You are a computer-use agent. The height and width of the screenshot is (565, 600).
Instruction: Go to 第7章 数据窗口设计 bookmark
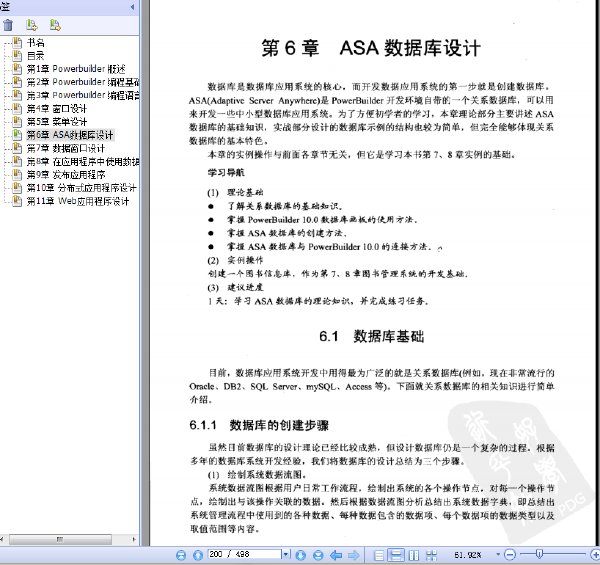pyautogui.click(x=65, y=148)
